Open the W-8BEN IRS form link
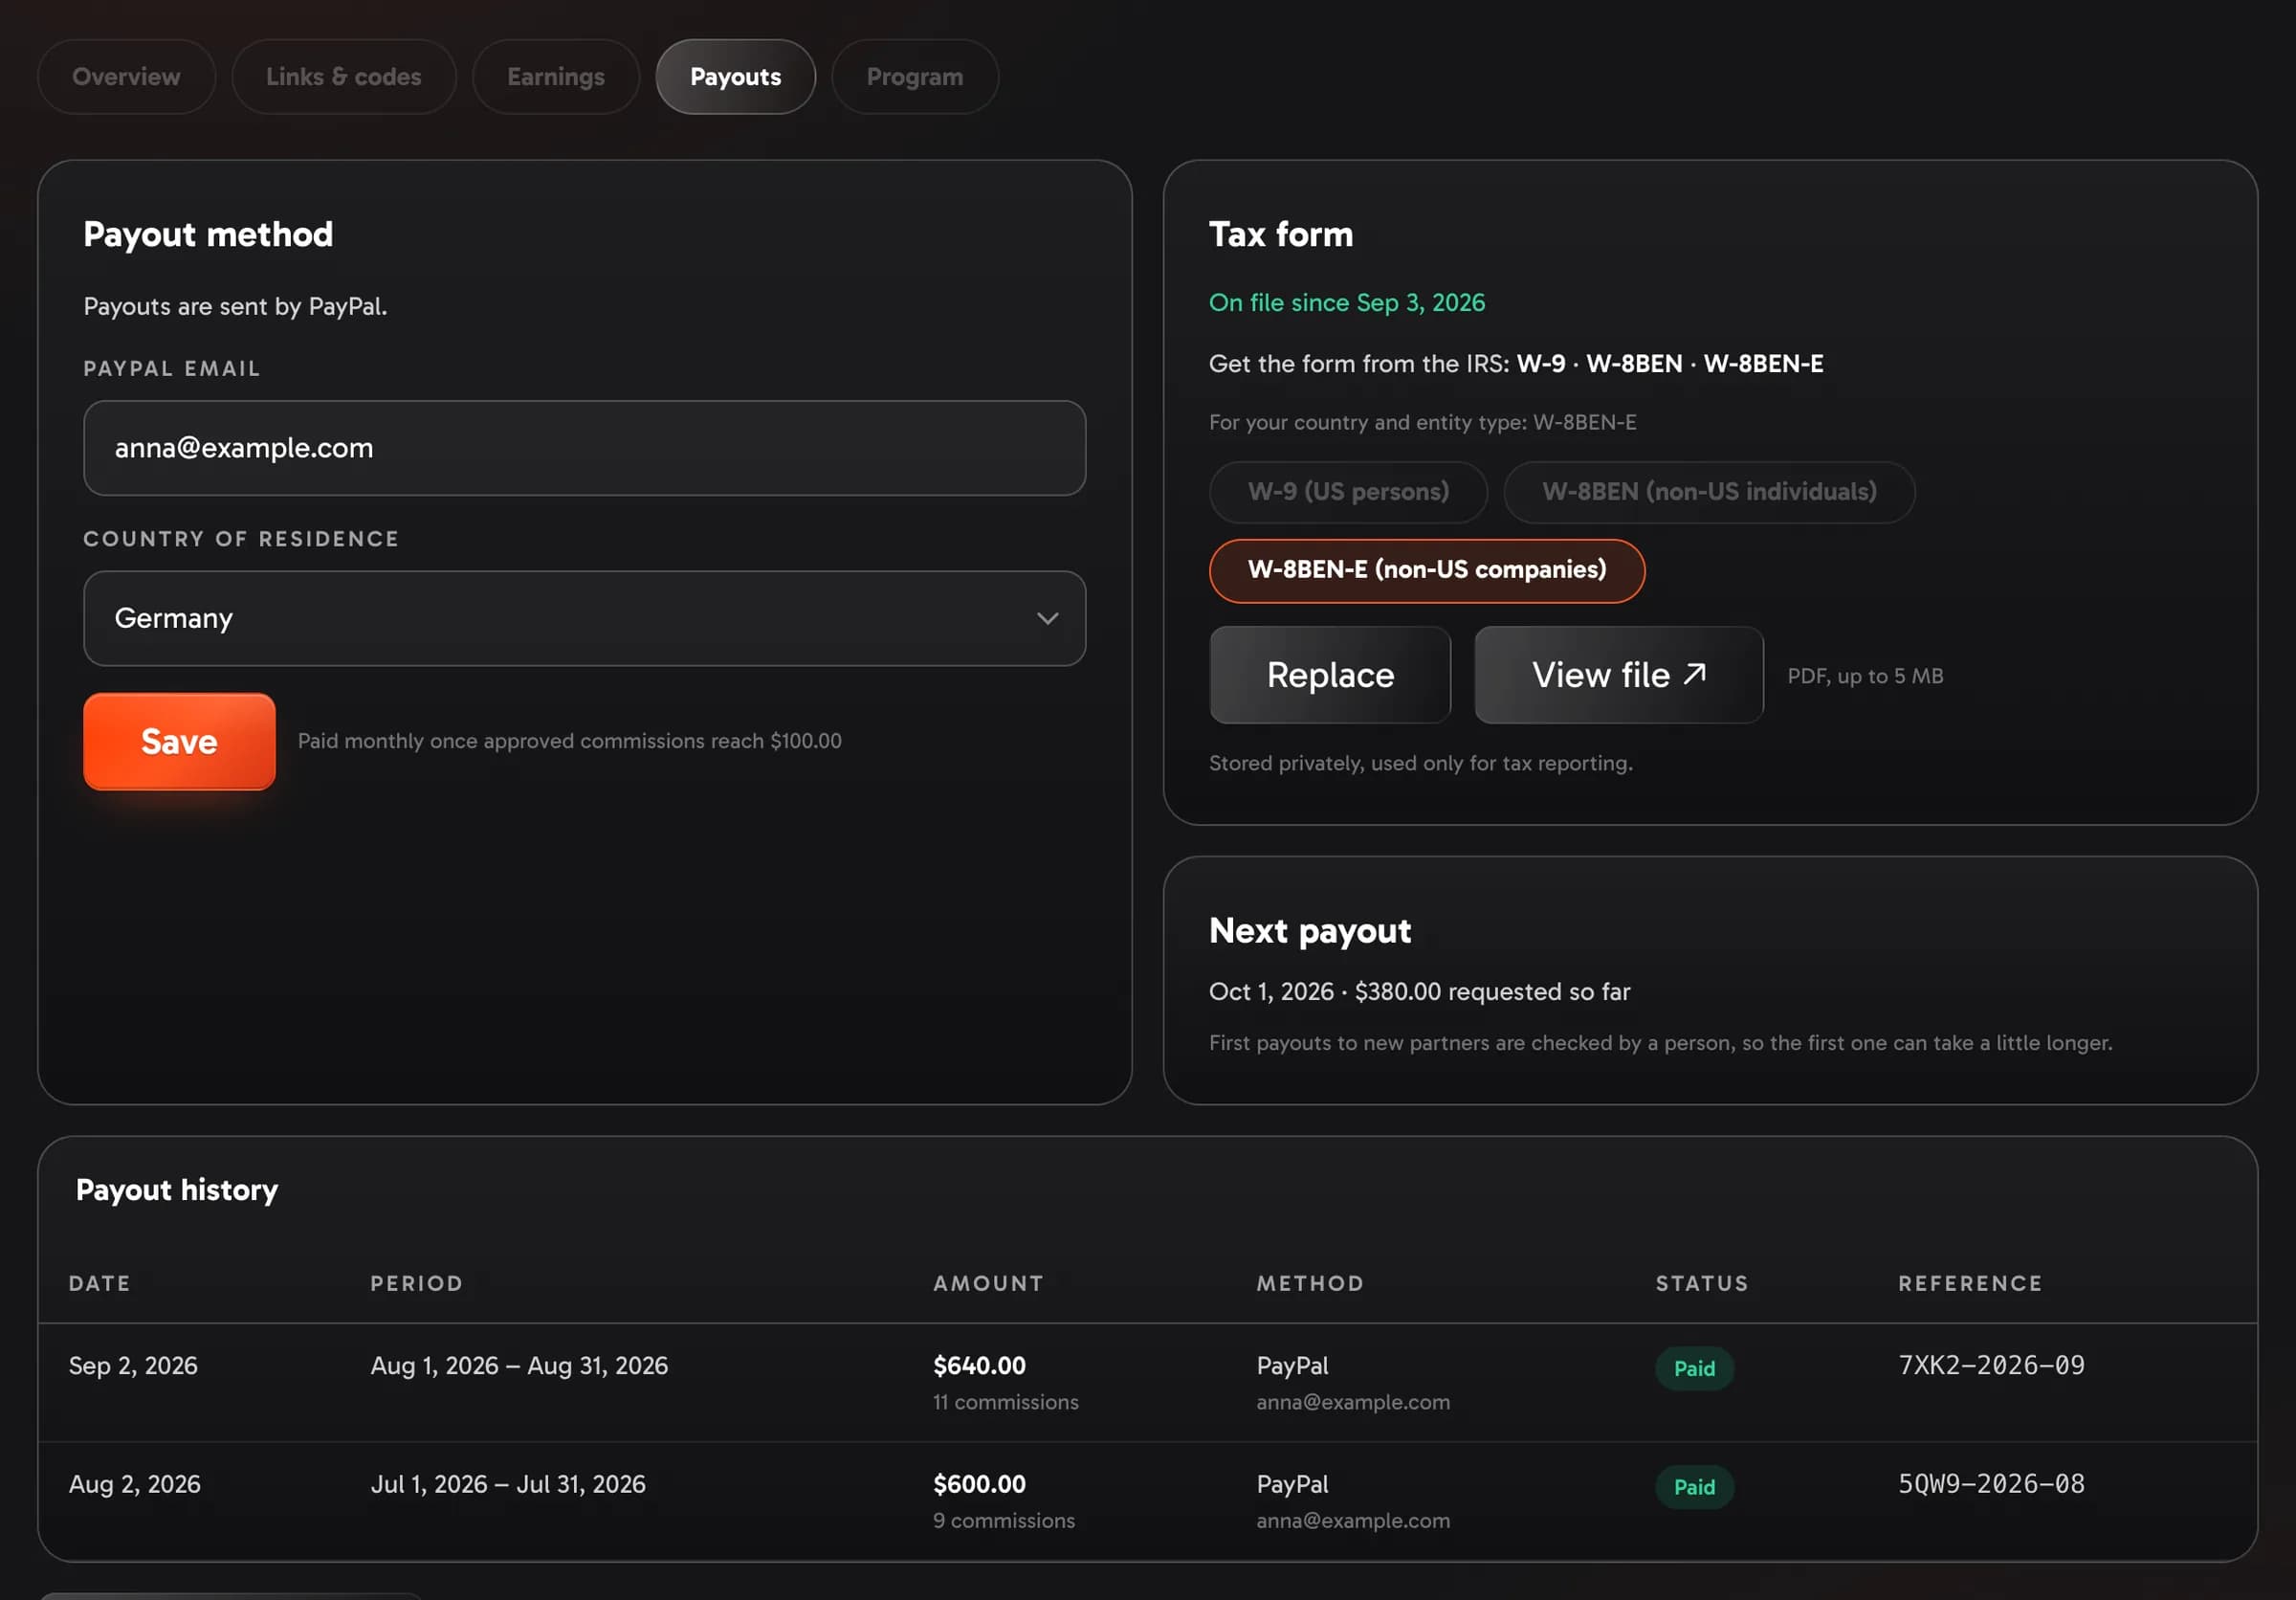 point(1634,364)
